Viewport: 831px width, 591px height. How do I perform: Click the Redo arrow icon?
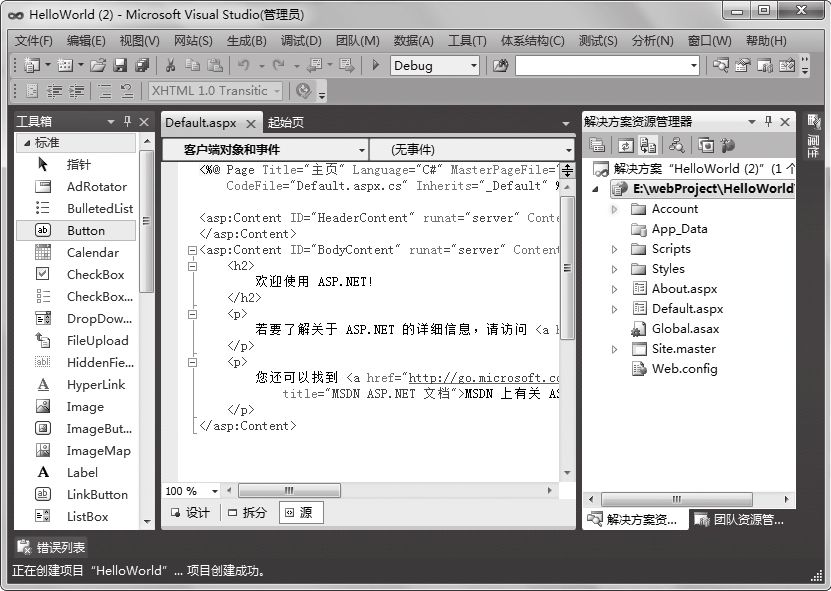click(x=278, y=65)
